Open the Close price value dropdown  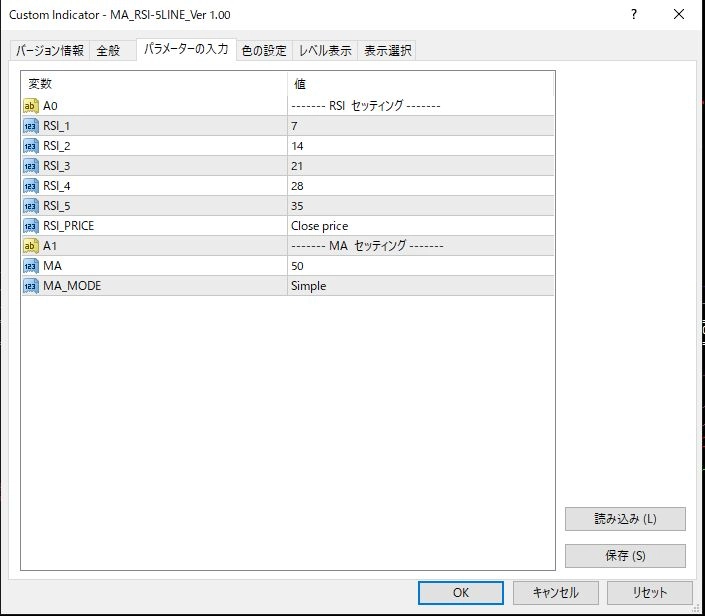coord(420,226)
